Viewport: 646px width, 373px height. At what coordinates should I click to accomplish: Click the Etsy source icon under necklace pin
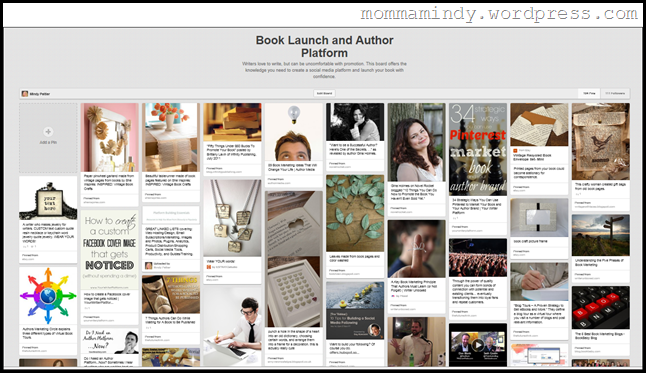209,267
